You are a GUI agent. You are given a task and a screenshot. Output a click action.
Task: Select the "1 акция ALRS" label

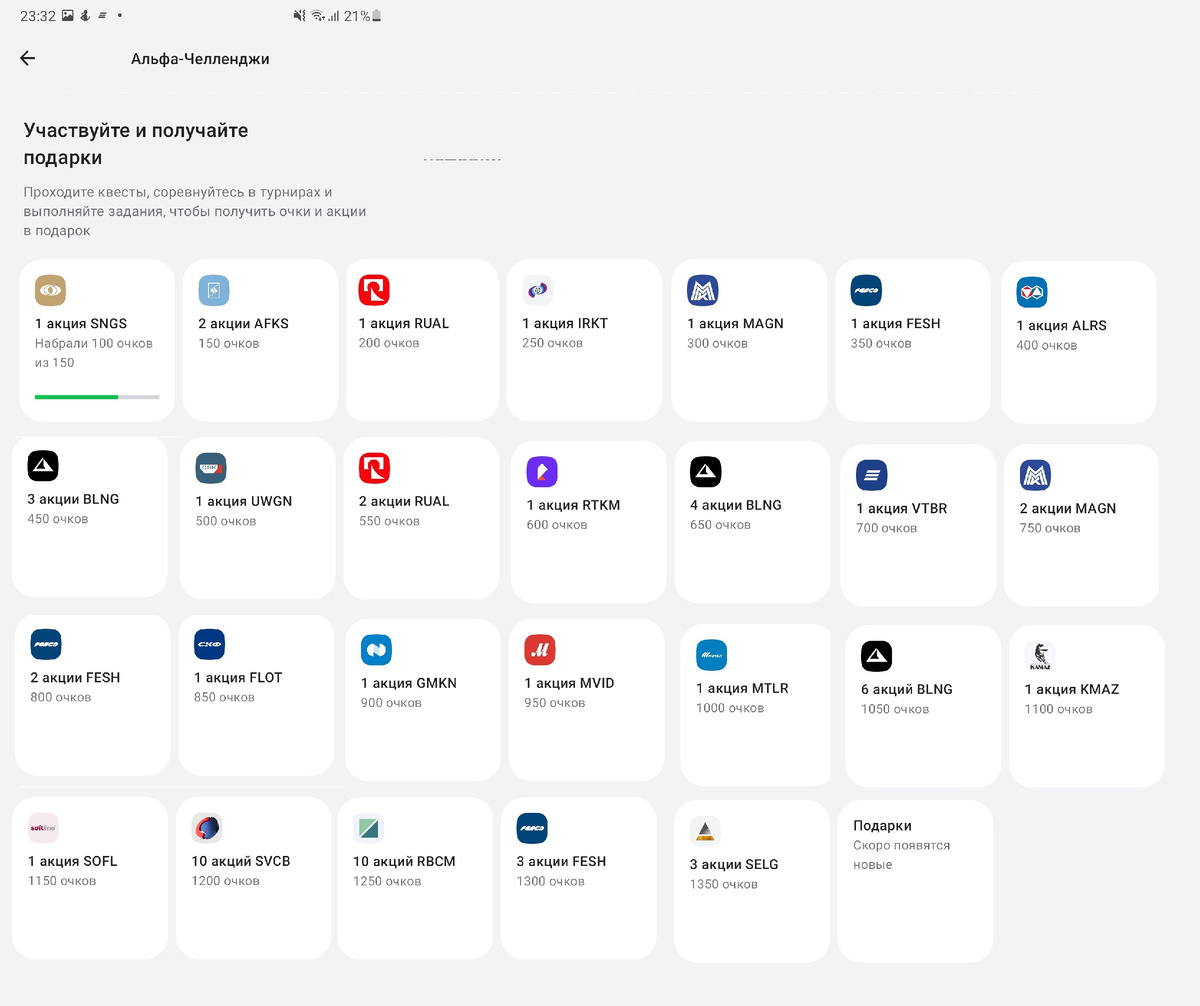(1062, 325)
